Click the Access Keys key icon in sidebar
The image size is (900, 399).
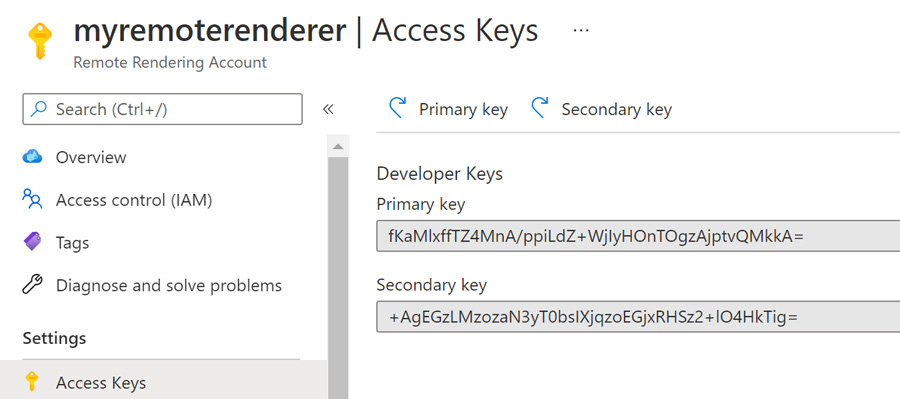click(x=32, y=382)
